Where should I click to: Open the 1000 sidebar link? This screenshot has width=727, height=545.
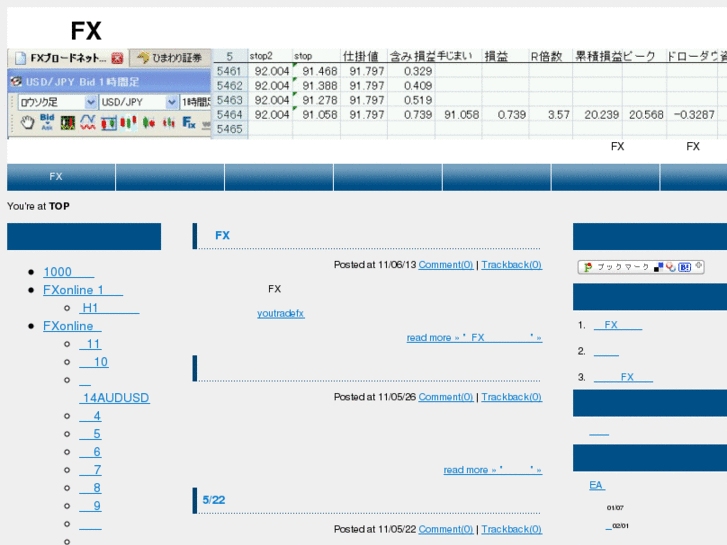[69, 272]
